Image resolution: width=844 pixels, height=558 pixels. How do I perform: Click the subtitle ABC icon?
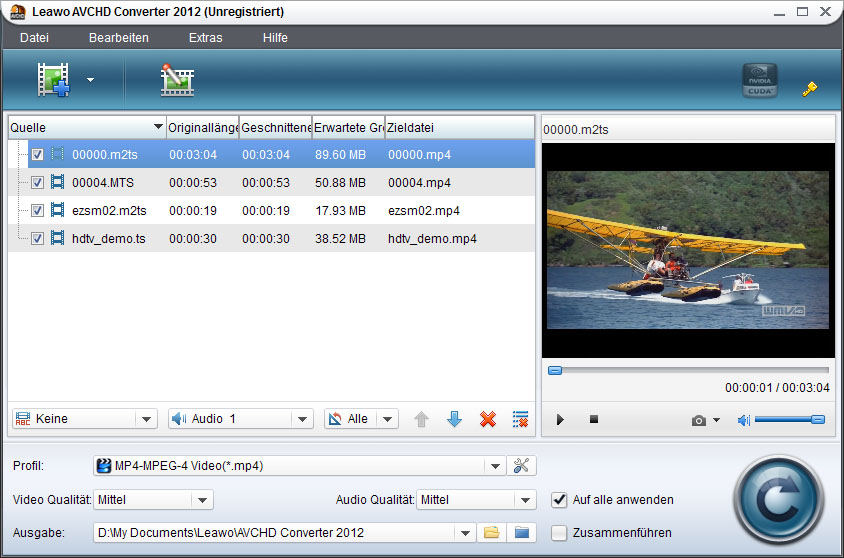[23, 419]
